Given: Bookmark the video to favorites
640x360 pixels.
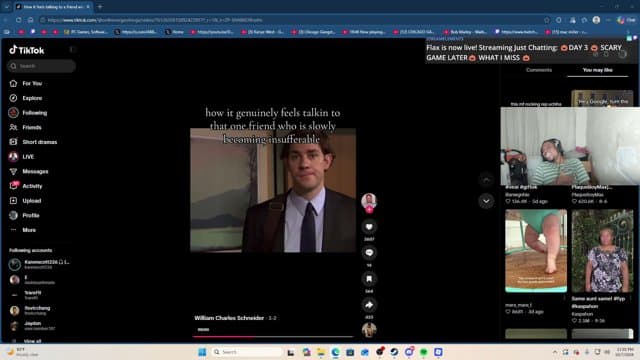Looking at the screenshot, I should coord(369,279).
